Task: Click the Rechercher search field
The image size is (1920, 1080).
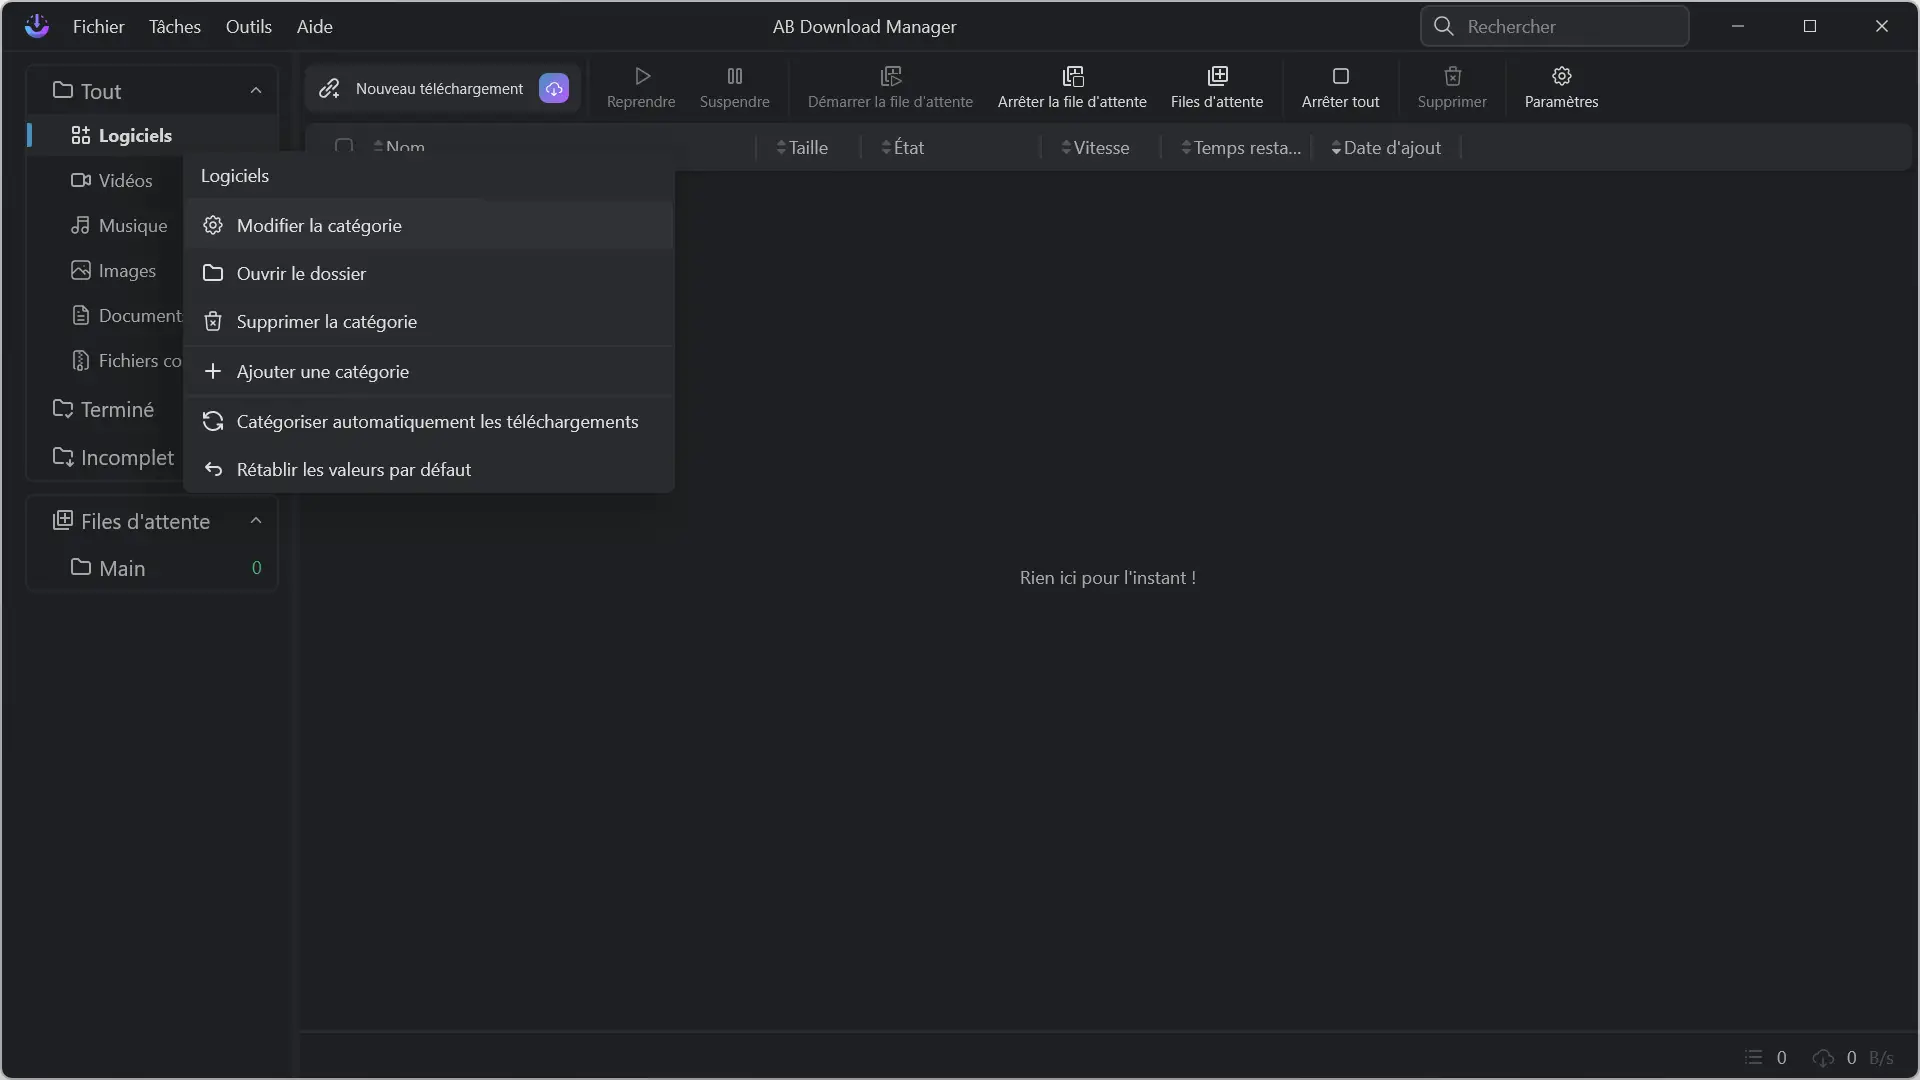Action: (x=1554, y=26)
